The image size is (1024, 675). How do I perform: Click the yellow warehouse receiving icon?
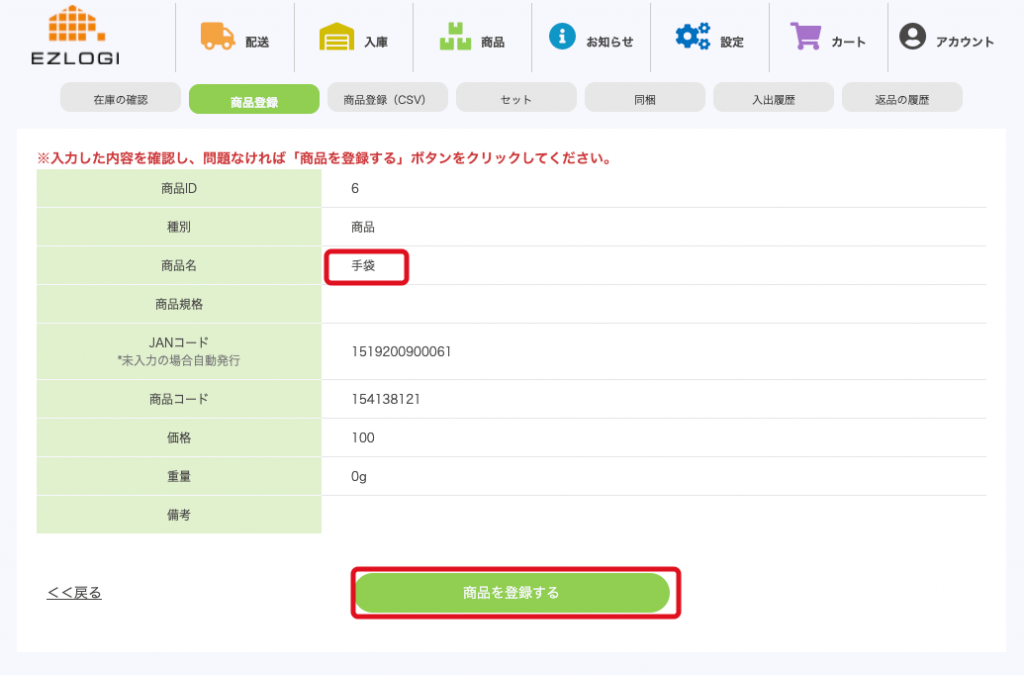point(337,38)
